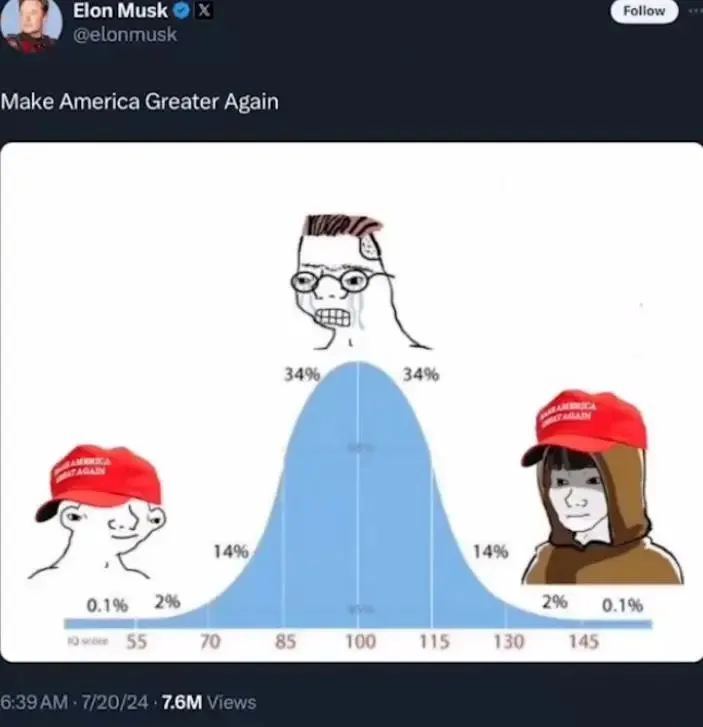
Task: Open the Elon Musk display name
Action: coord(120,11)
